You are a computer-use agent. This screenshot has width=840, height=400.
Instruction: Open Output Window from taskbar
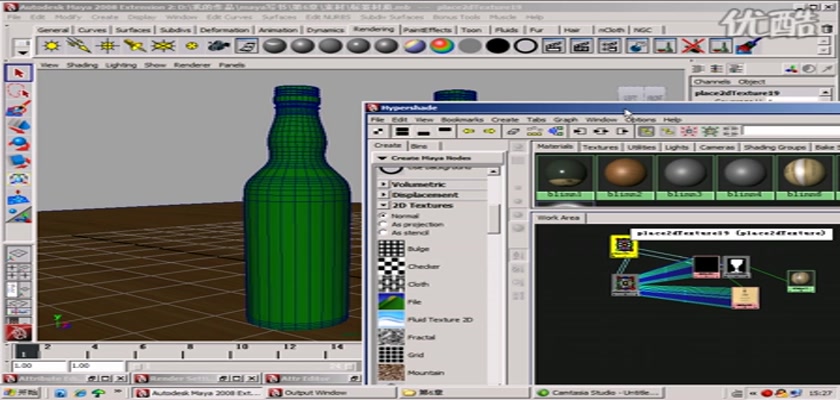(x=331, y=393)
